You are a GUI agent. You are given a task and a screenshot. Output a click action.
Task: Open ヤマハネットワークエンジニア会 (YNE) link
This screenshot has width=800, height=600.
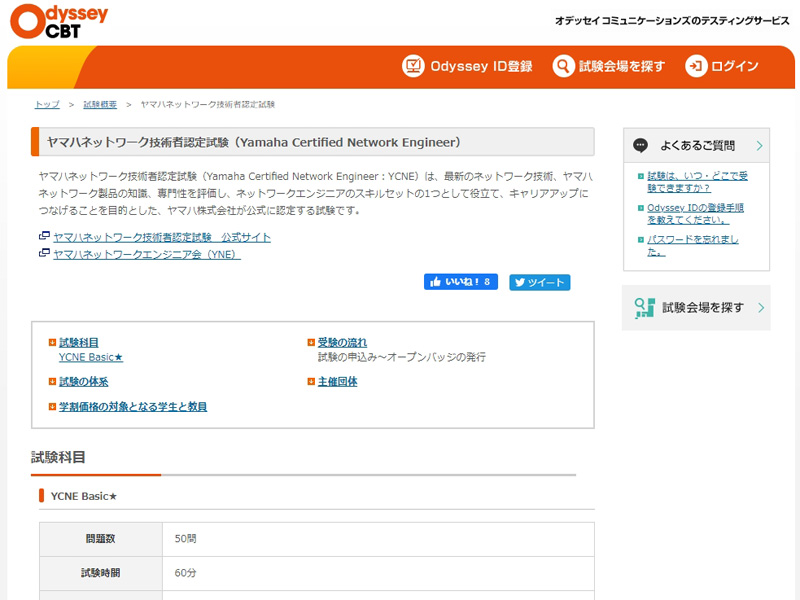(x=147, y=254)
